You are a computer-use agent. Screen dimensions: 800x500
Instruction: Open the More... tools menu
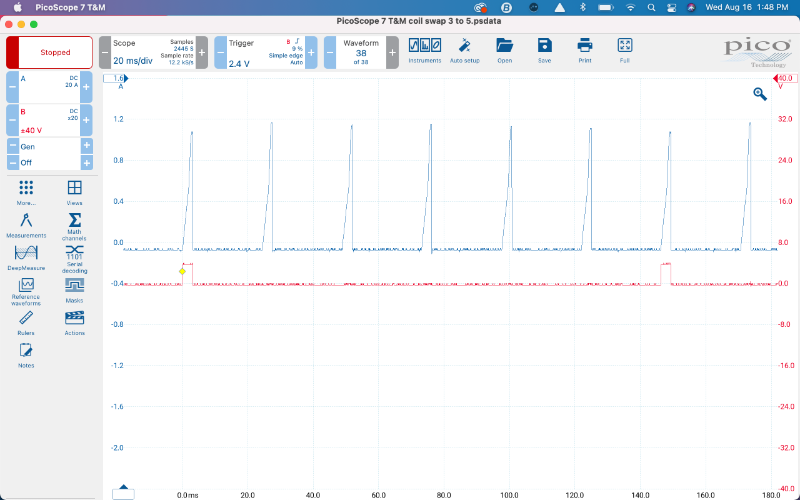coord(26,191)
